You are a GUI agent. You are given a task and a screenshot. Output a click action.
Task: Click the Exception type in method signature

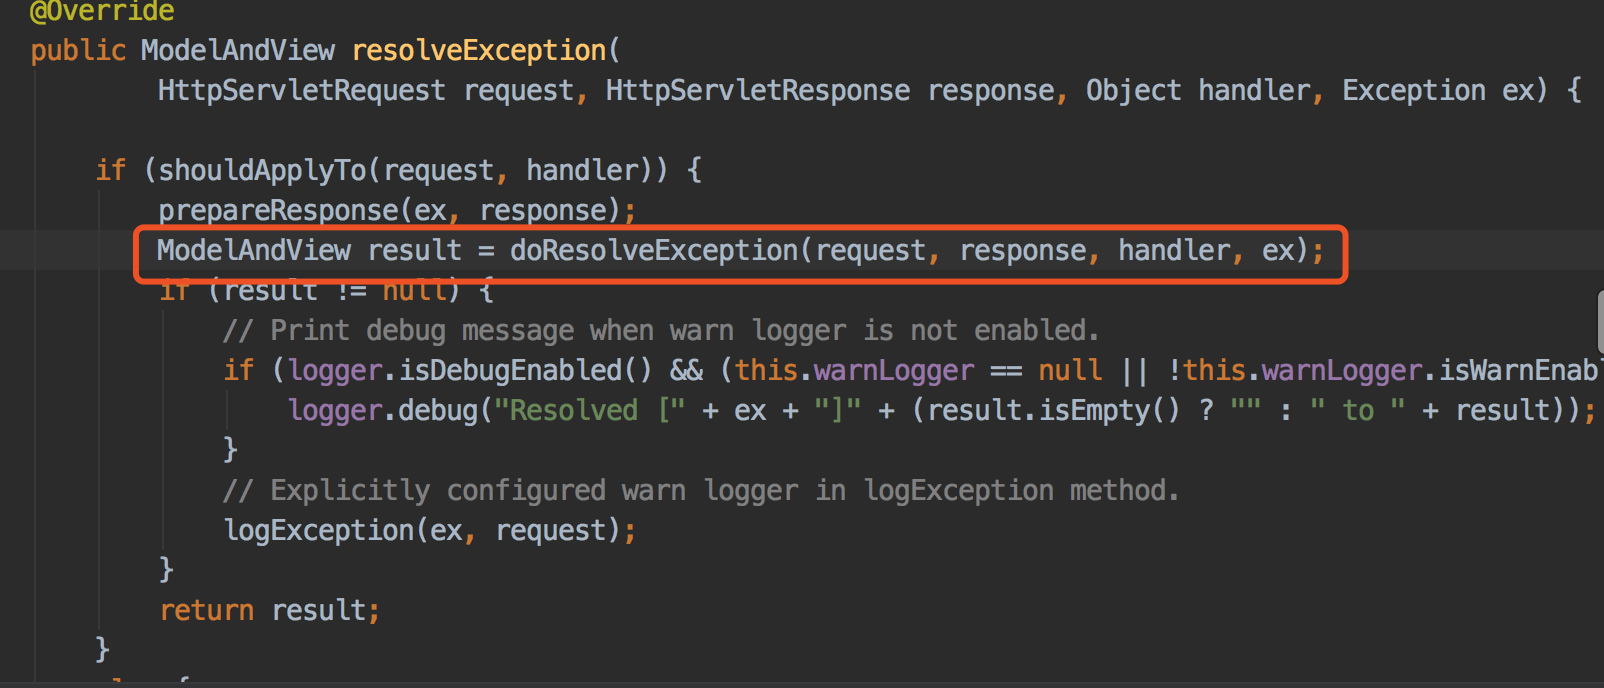(x=1414, y=90)
